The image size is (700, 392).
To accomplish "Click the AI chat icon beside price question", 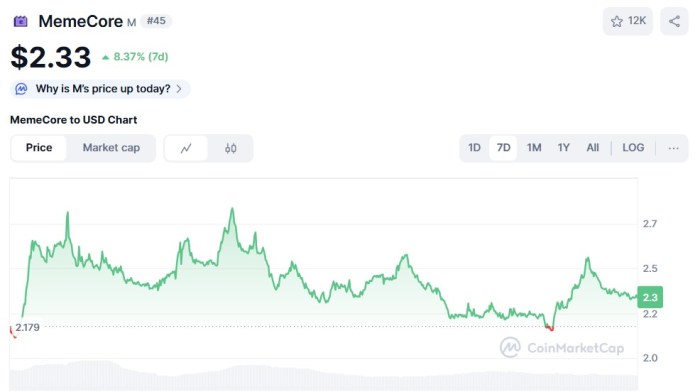I will (x=21, y=89).
